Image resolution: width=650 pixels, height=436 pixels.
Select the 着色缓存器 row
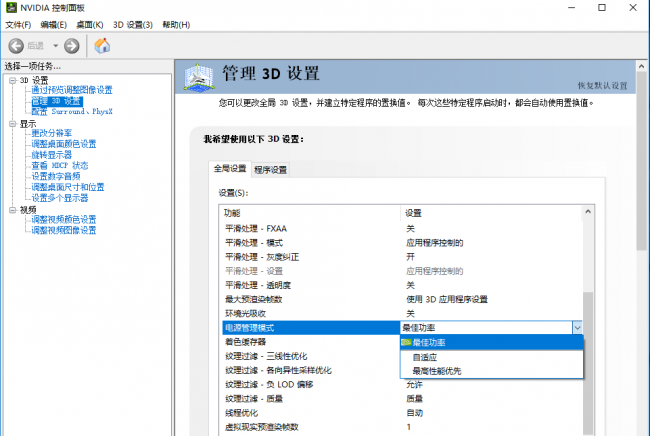311,342
